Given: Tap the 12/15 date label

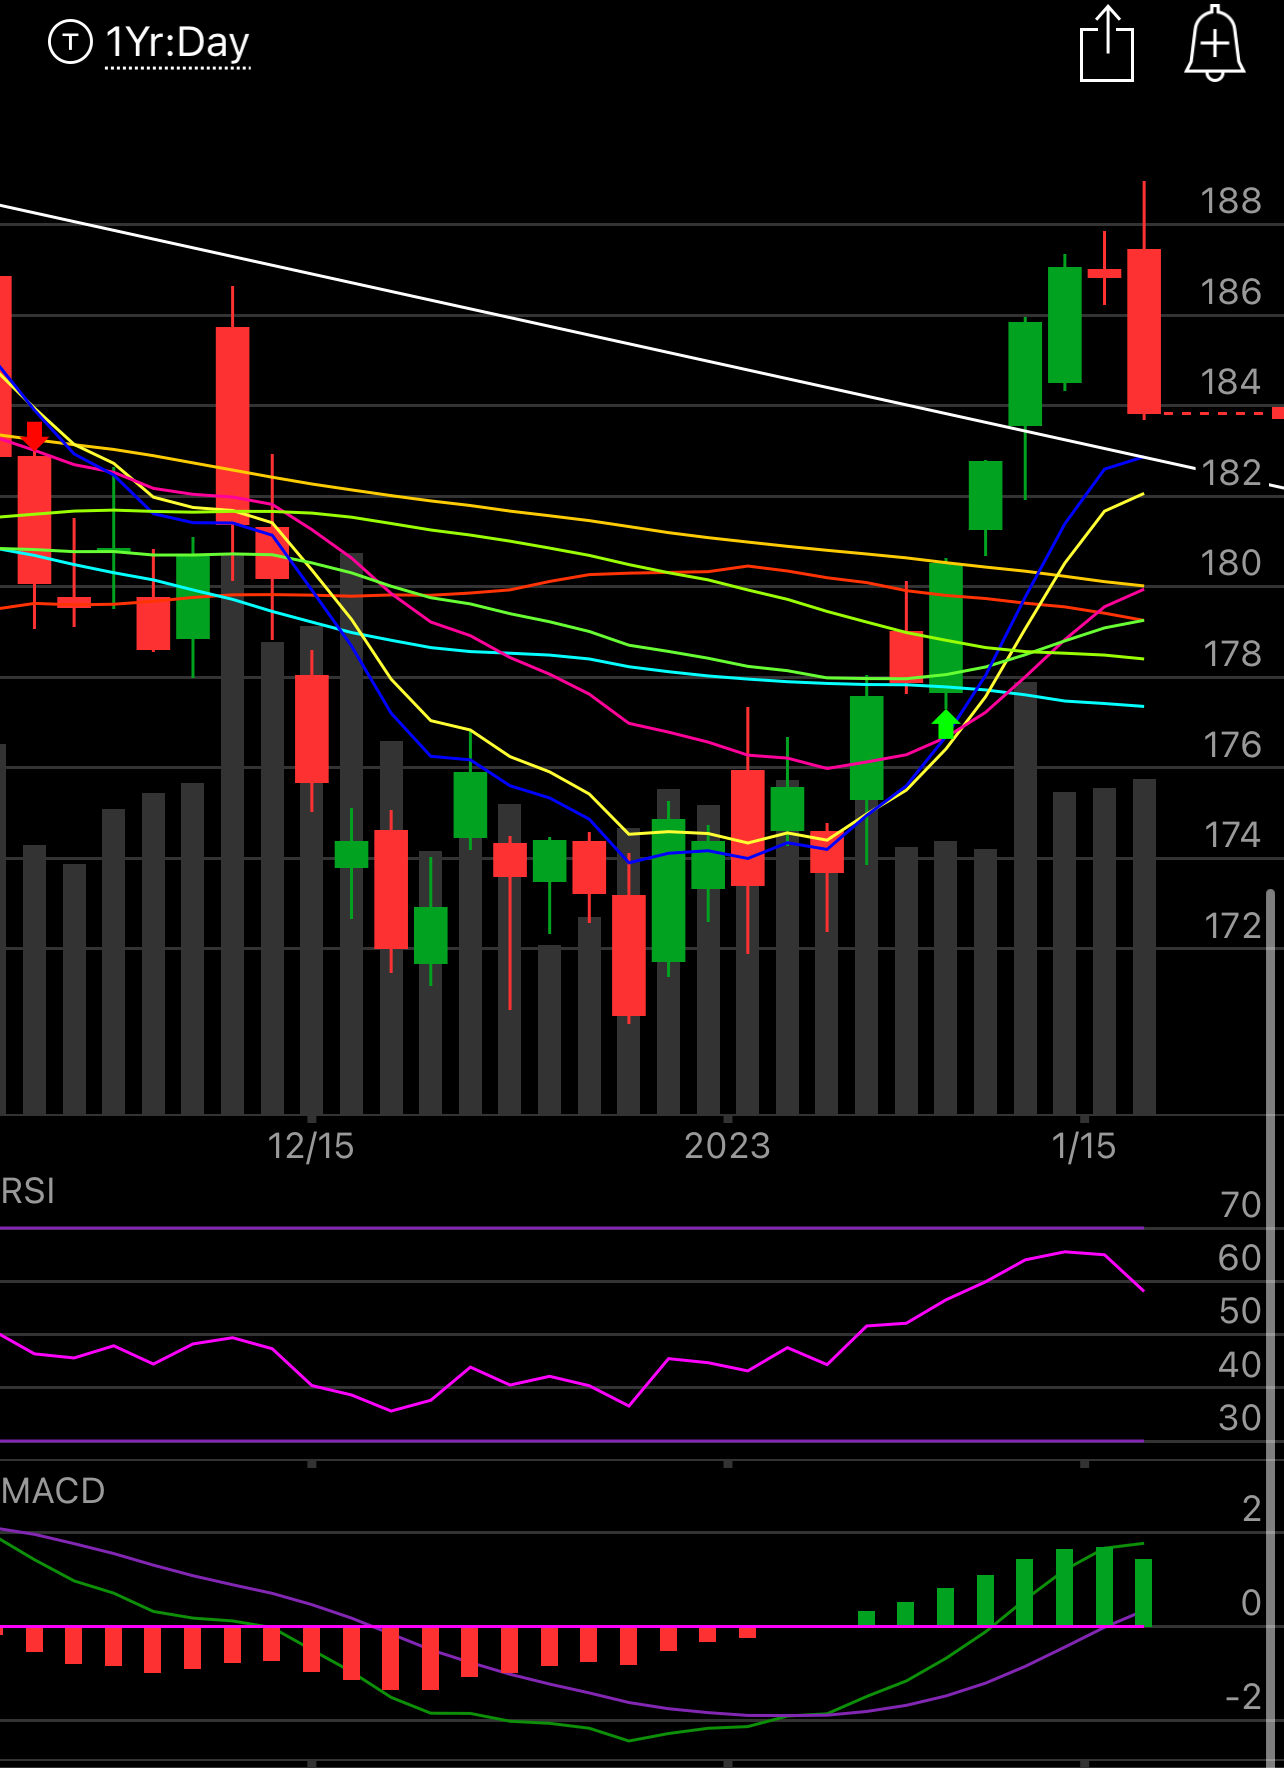Looking at the screenshot, I should (311, 1146).
